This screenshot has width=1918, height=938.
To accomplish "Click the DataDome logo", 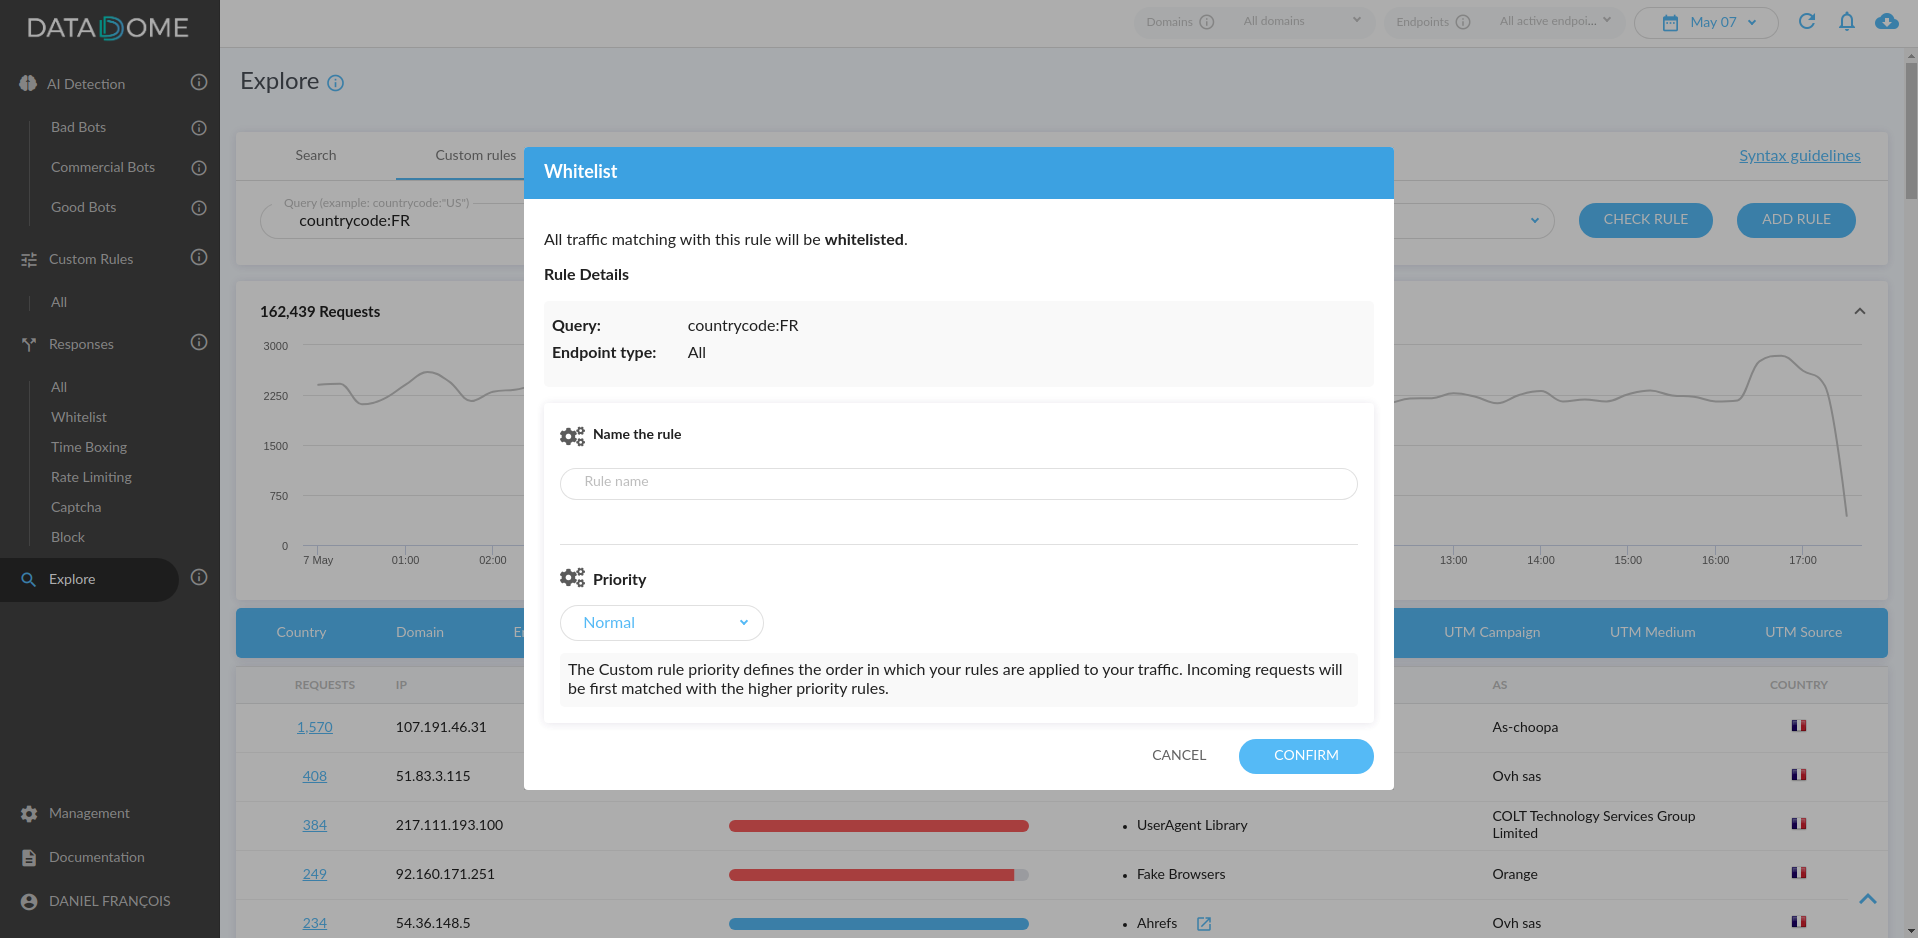I will tap(108, 28).
